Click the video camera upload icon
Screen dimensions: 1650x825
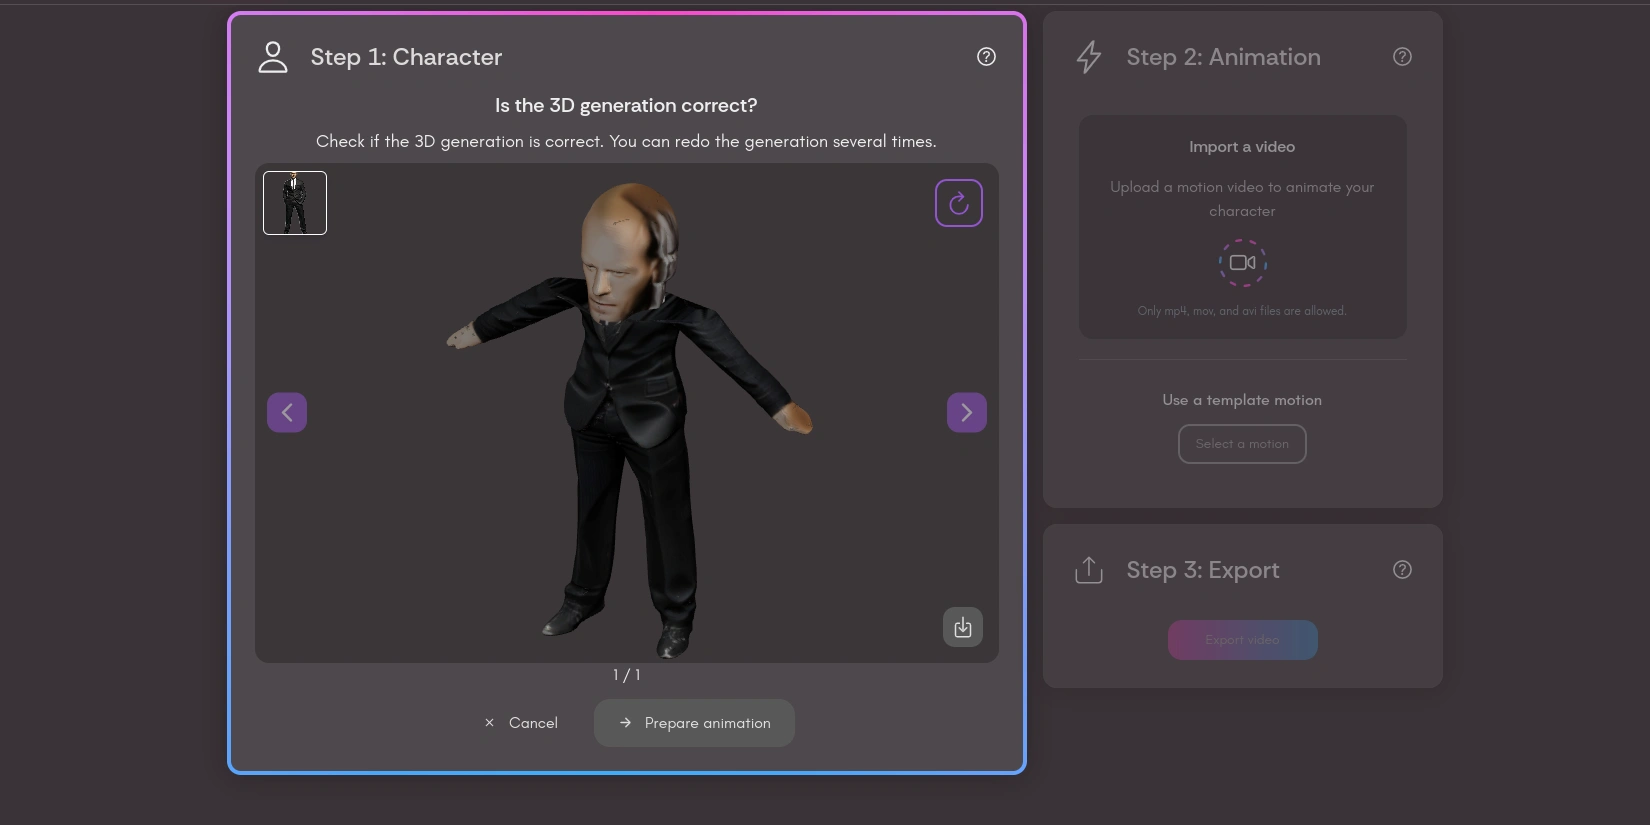[1242, 263]
